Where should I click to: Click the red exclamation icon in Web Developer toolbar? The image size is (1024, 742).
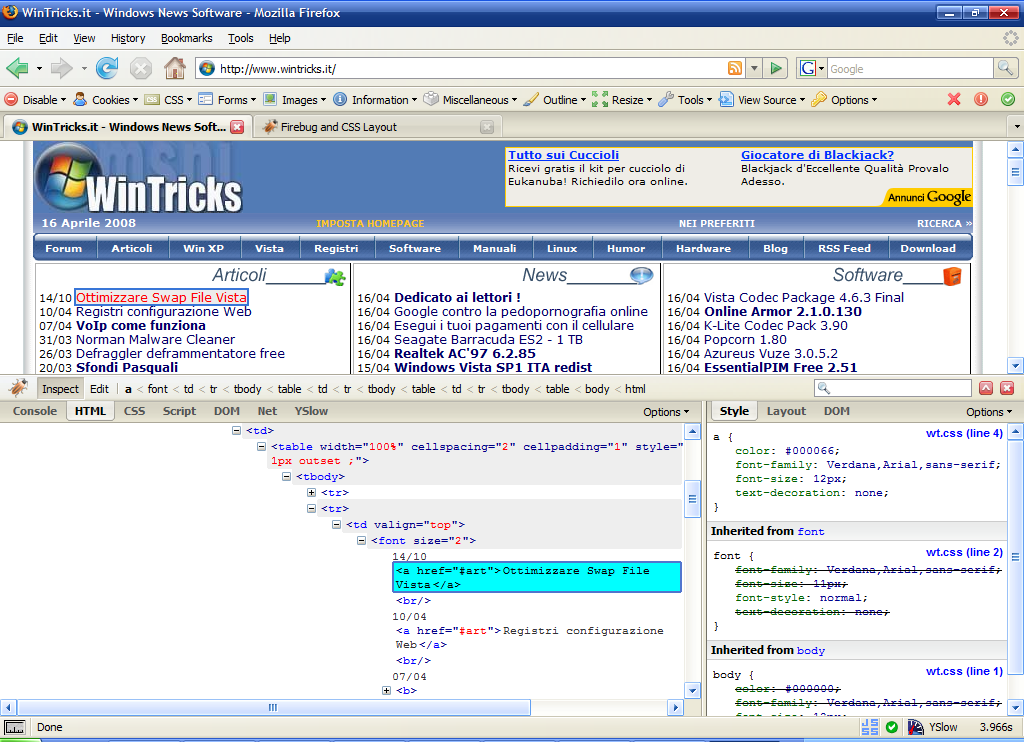pyautogui.click(x=981, y=99)
